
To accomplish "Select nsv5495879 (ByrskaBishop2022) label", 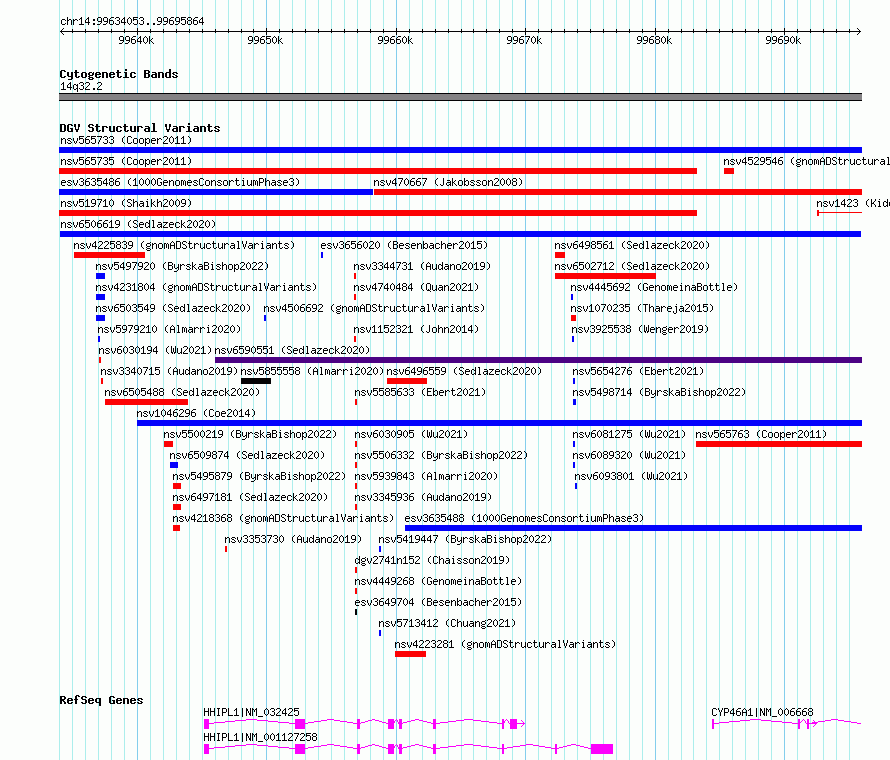I will coord(259,476).
